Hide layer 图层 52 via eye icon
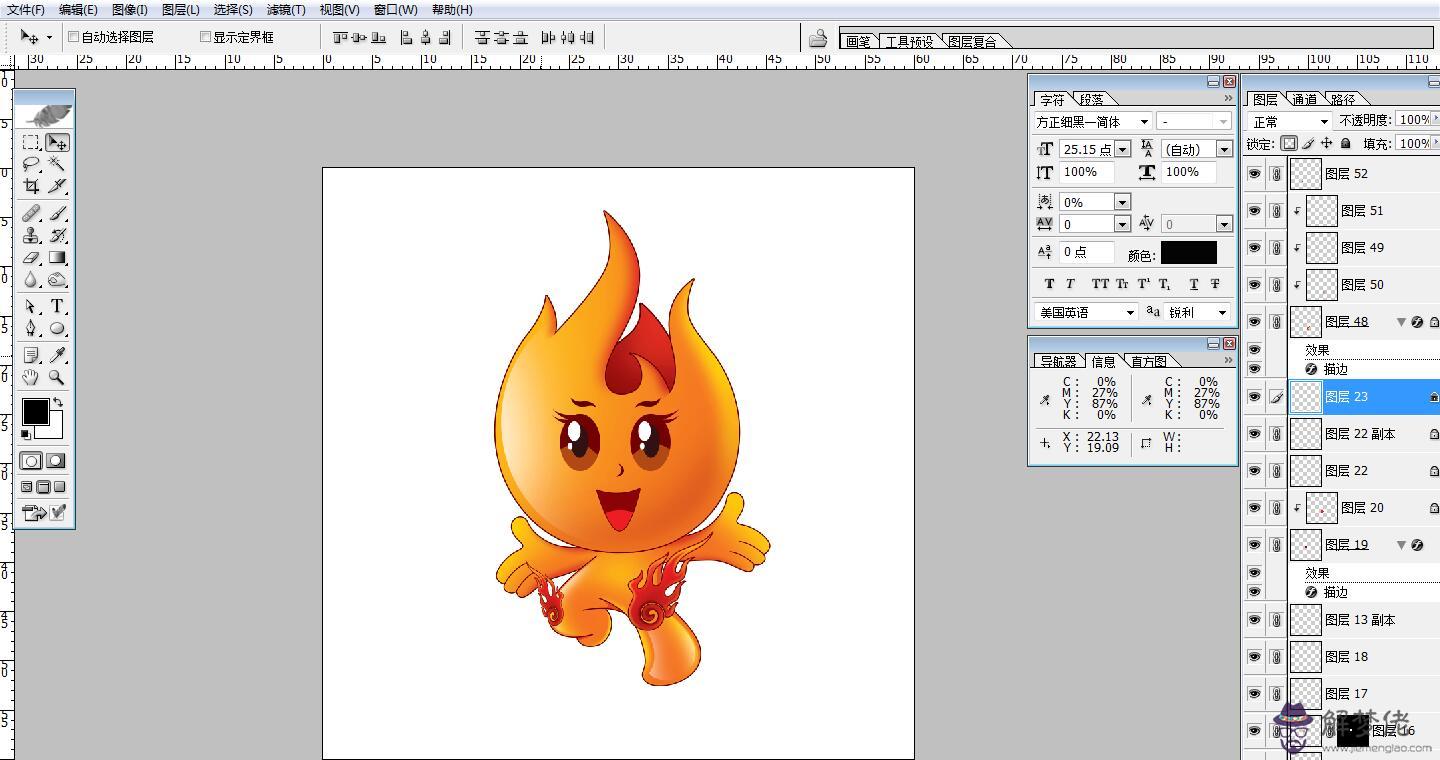The image size is (1440, 760). tap(1254, 174)
